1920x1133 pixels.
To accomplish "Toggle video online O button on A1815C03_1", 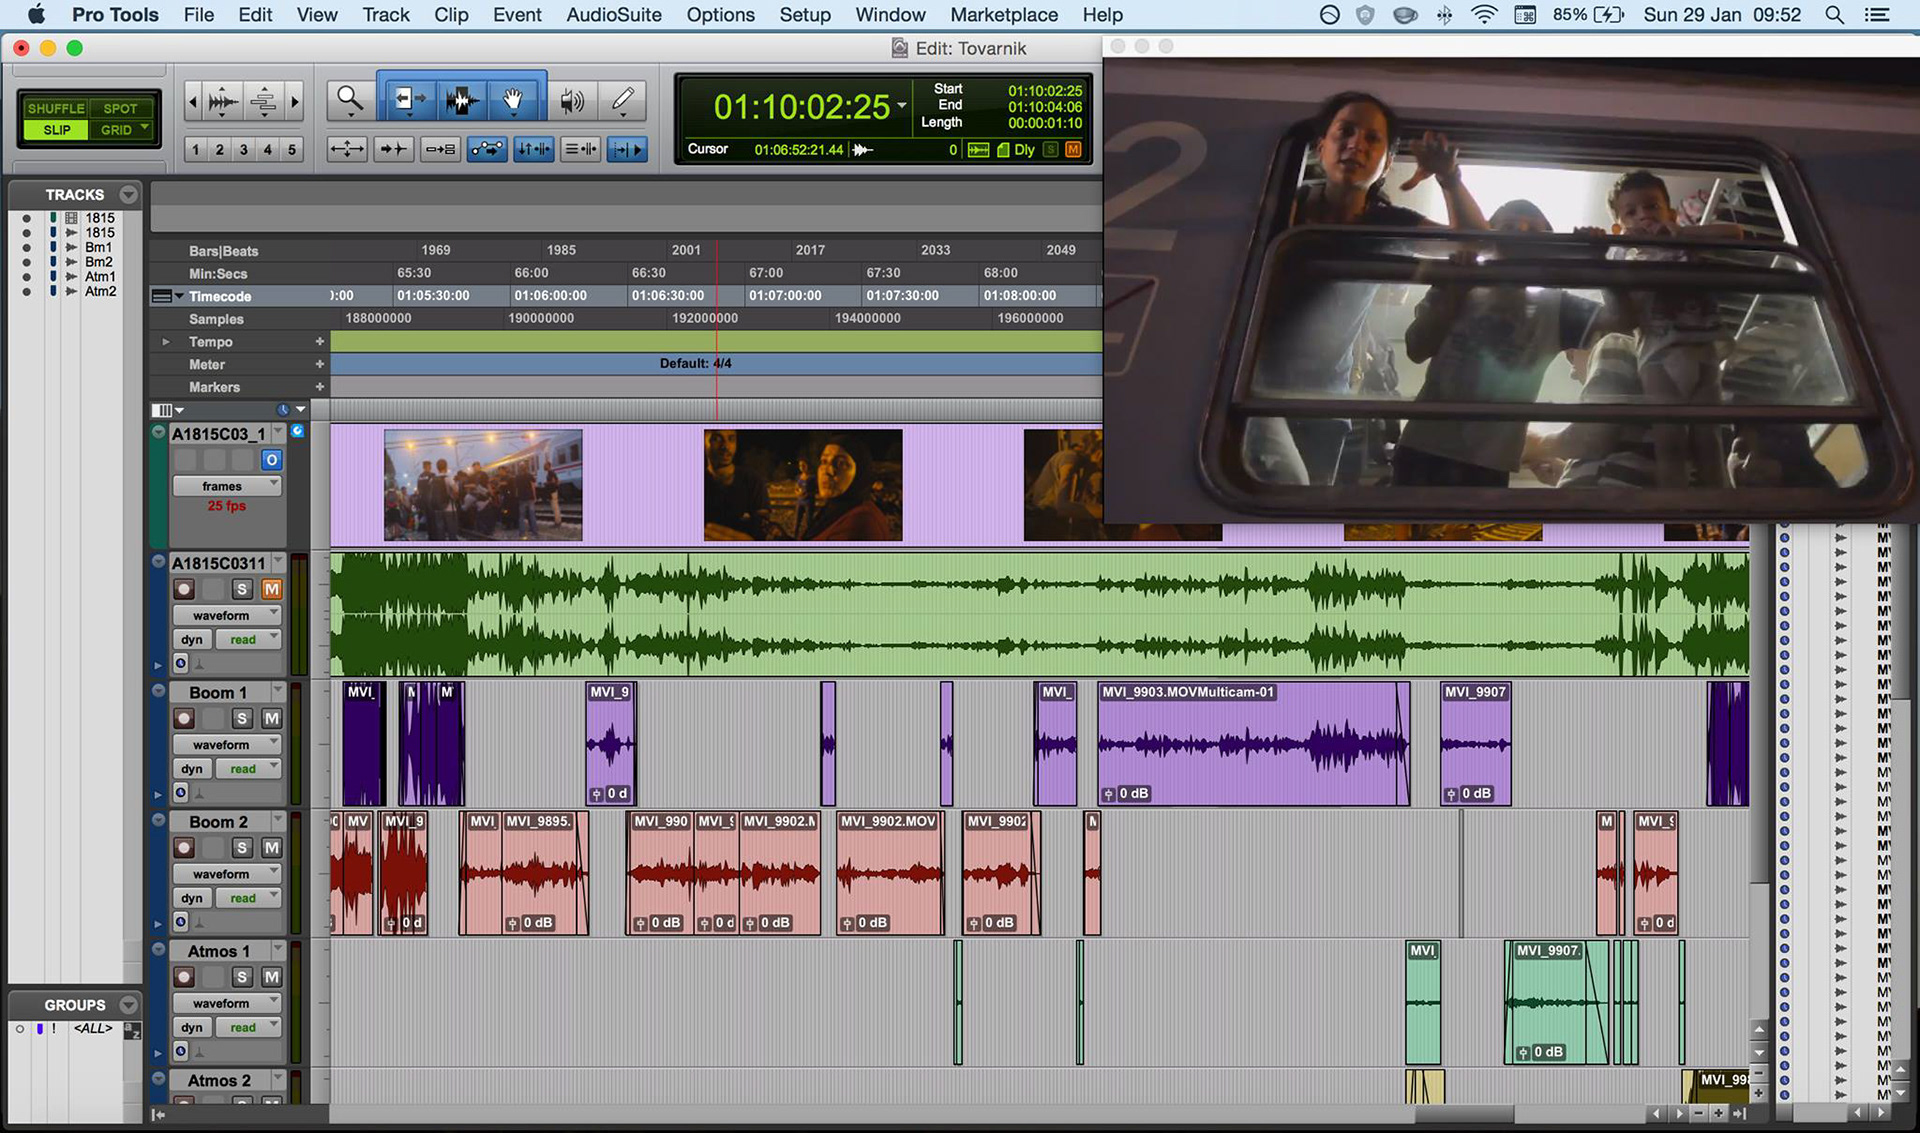I will (271, 460).
